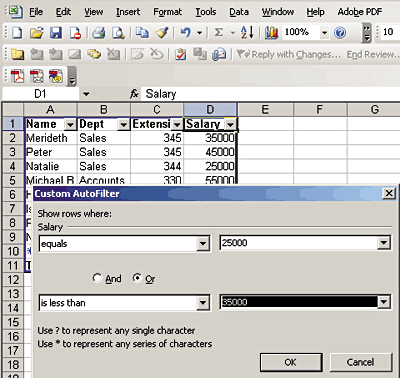Open a file with the Open folder icon

[37, 33]
